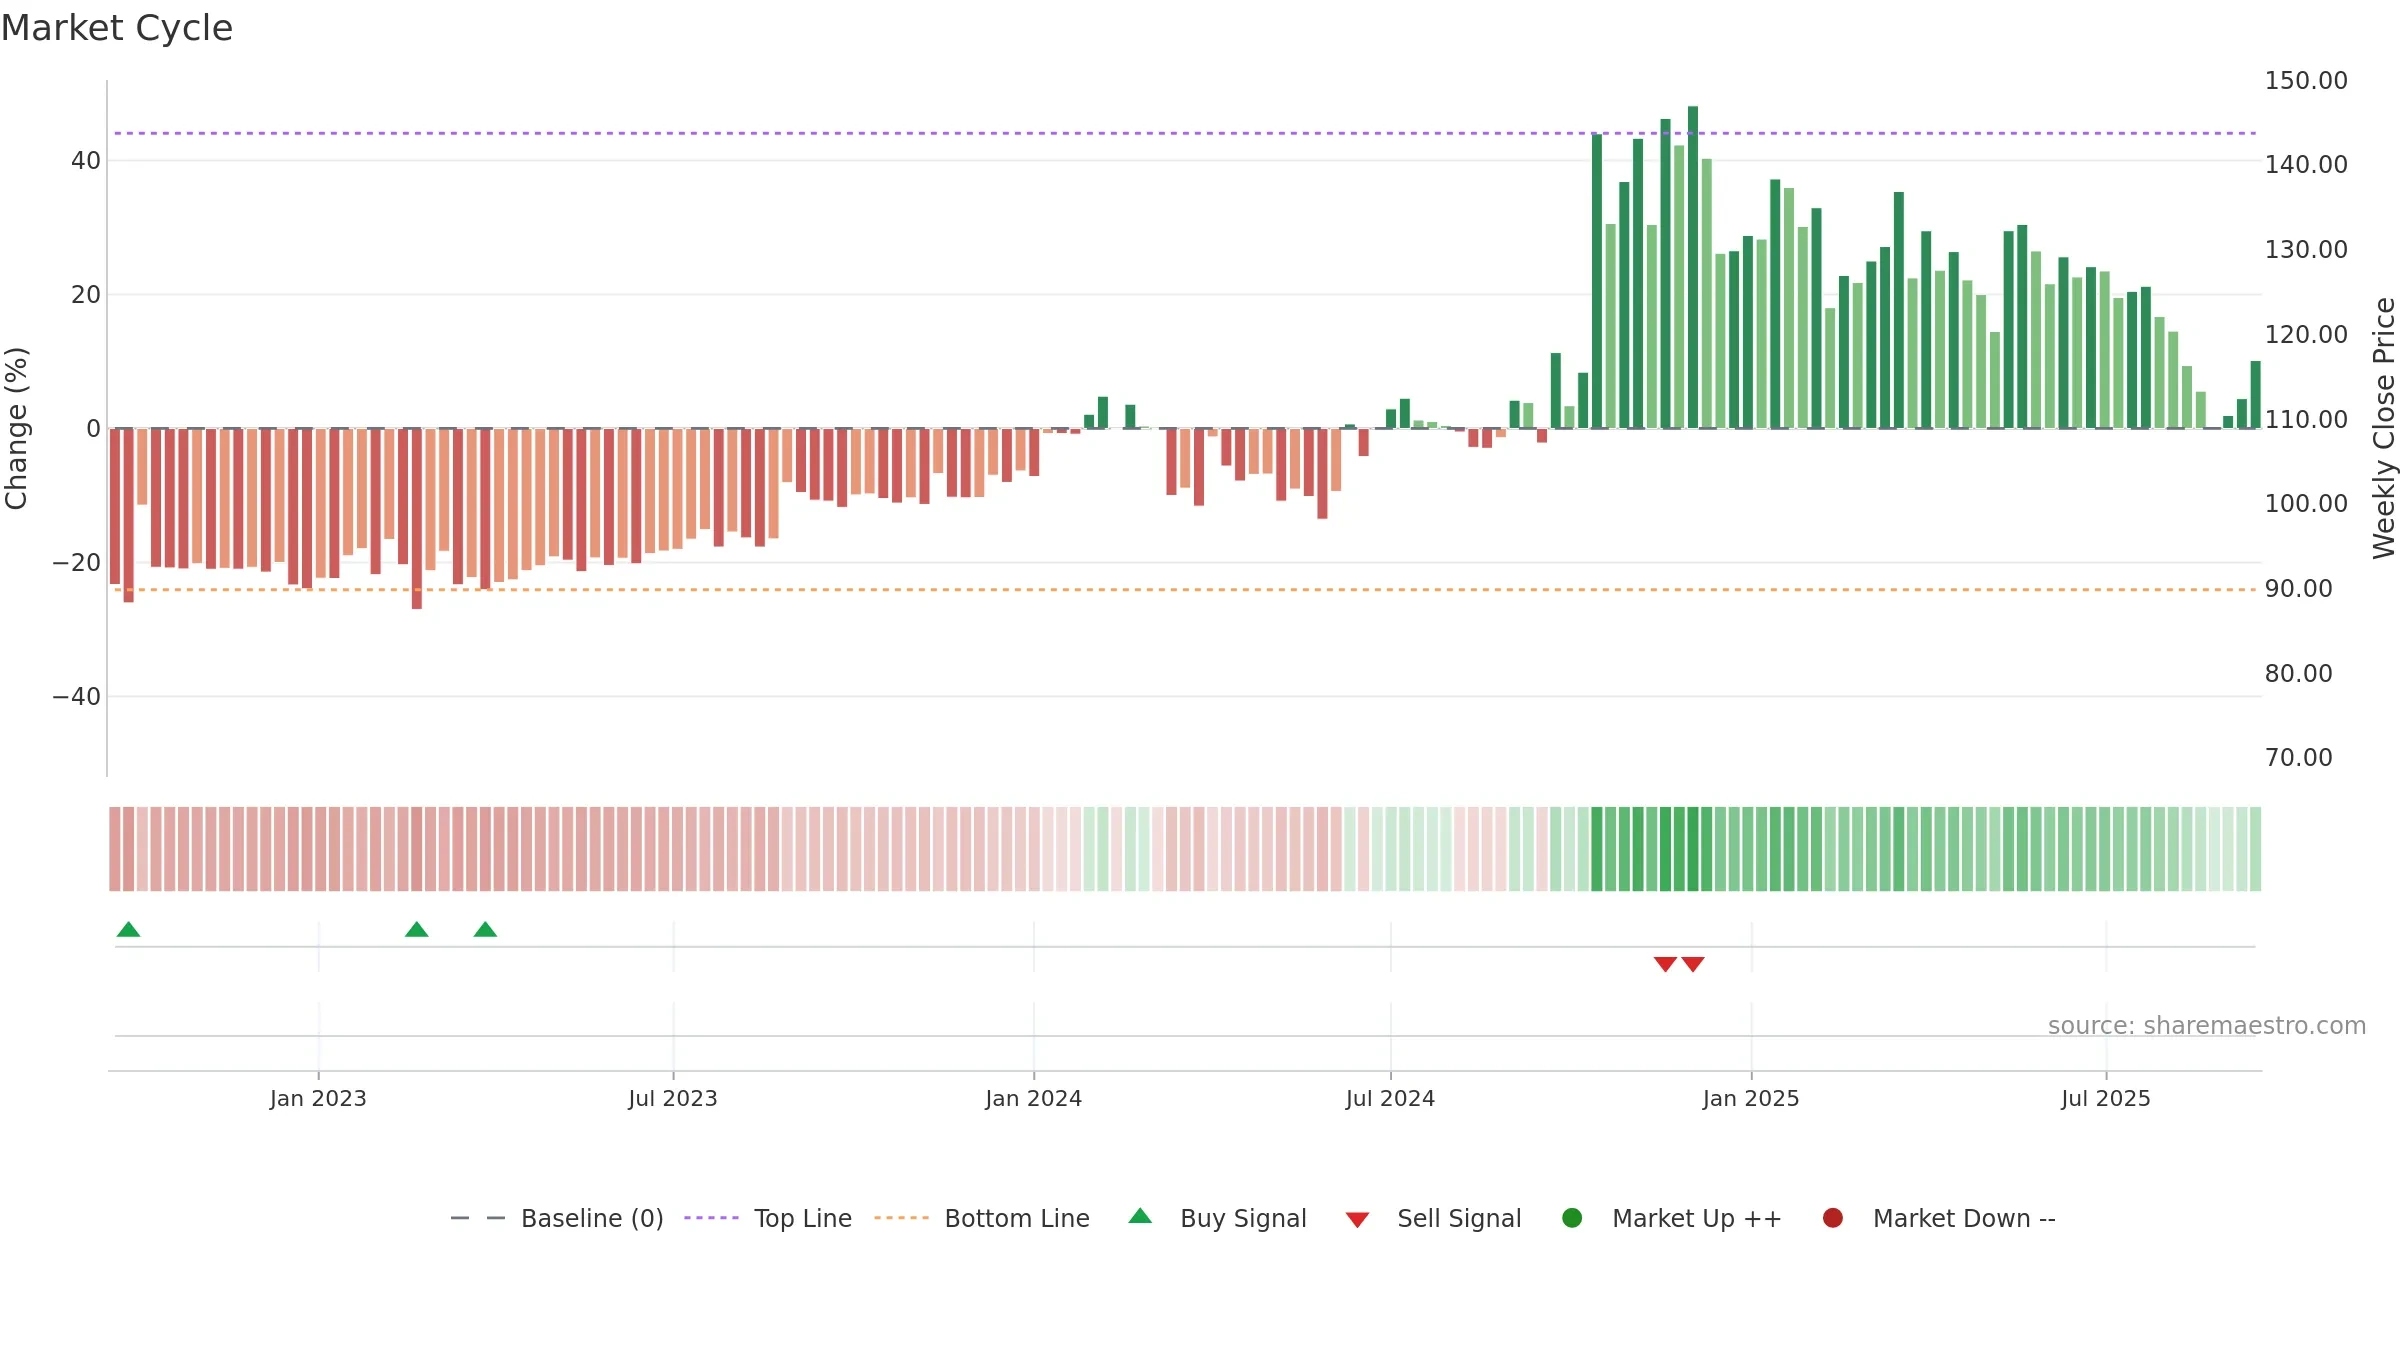Screen dimensions: 2400x1350
Task: Click the Top Line legend entry
Action: 768,1218
